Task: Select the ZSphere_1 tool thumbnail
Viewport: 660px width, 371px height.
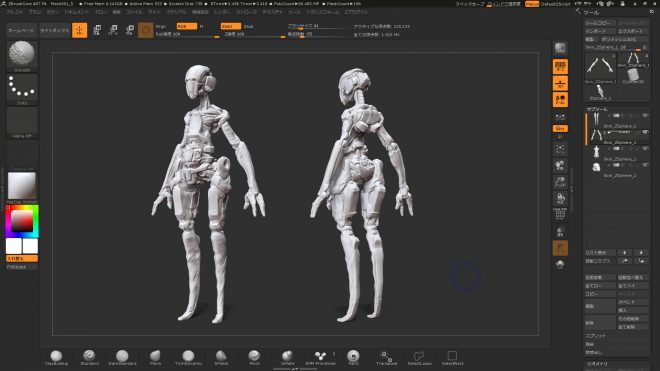Action: pos(600,93)
